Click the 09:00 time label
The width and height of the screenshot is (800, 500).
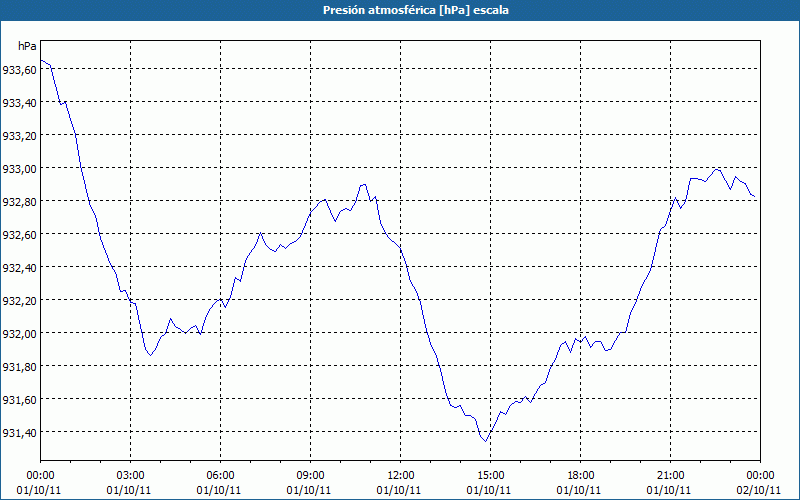[310, 476]
